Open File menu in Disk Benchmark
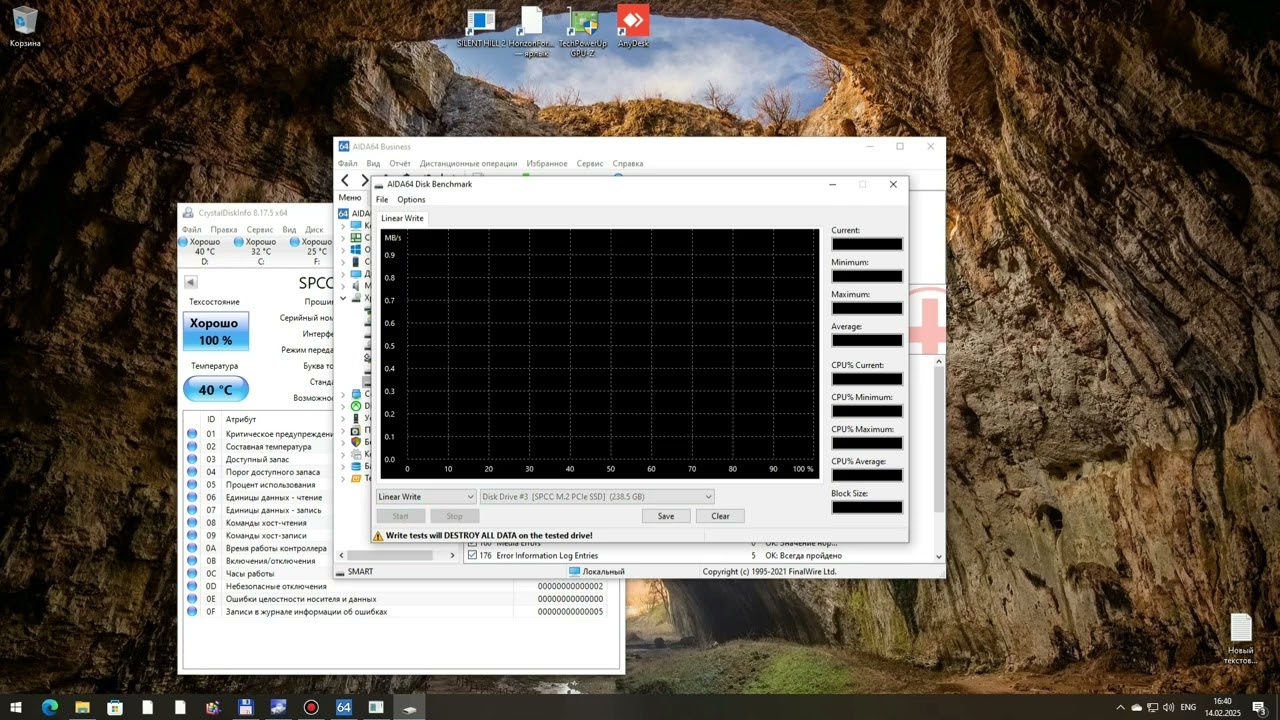 click(382, 200)
